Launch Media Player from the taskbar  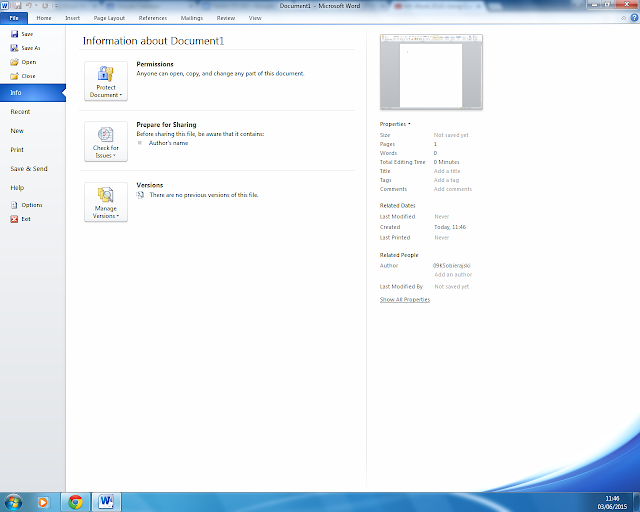[43, 502]
